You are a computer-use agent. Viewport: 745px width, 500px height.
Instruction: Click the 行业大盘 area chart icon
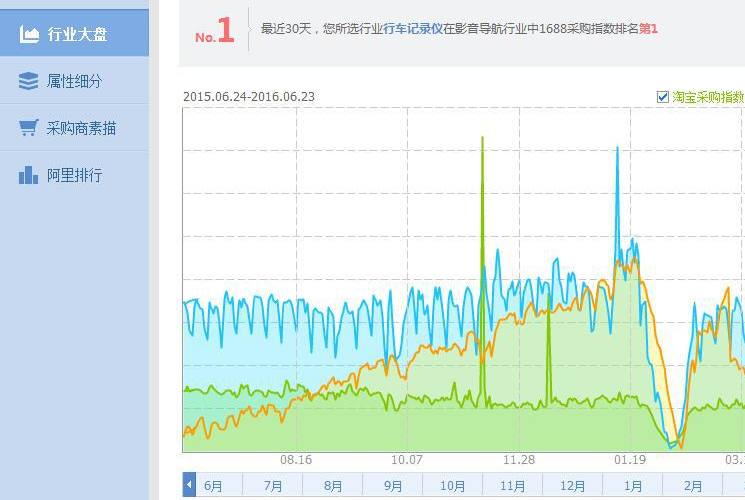(x=29, y=34)
